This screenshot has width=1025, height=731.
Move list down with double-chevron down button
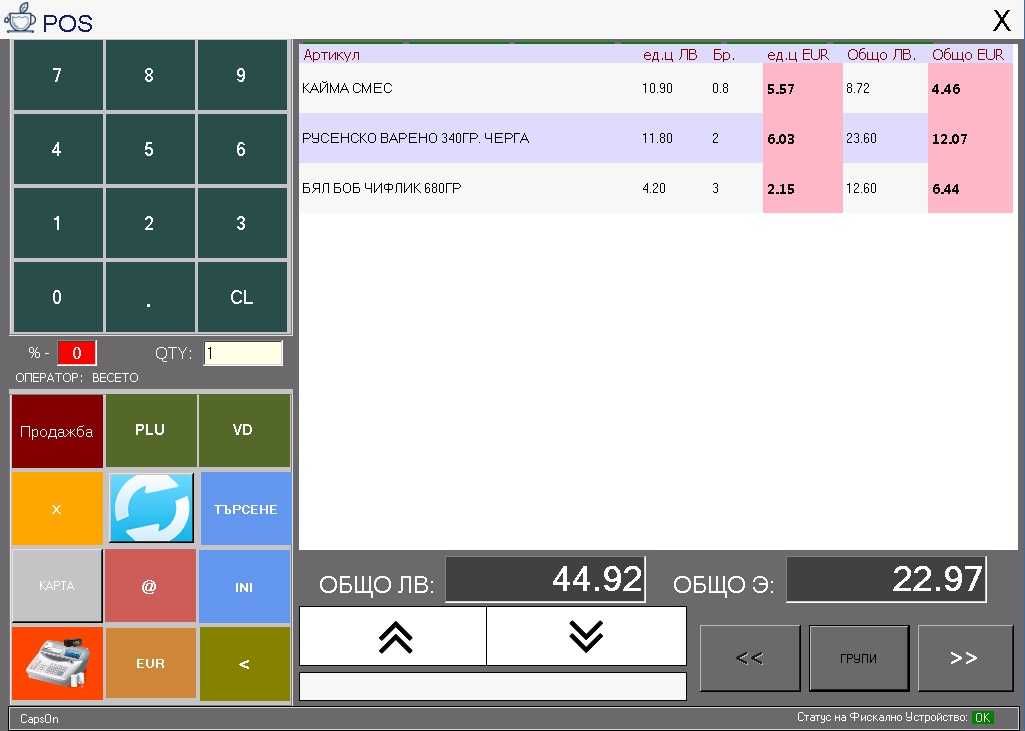586,636
